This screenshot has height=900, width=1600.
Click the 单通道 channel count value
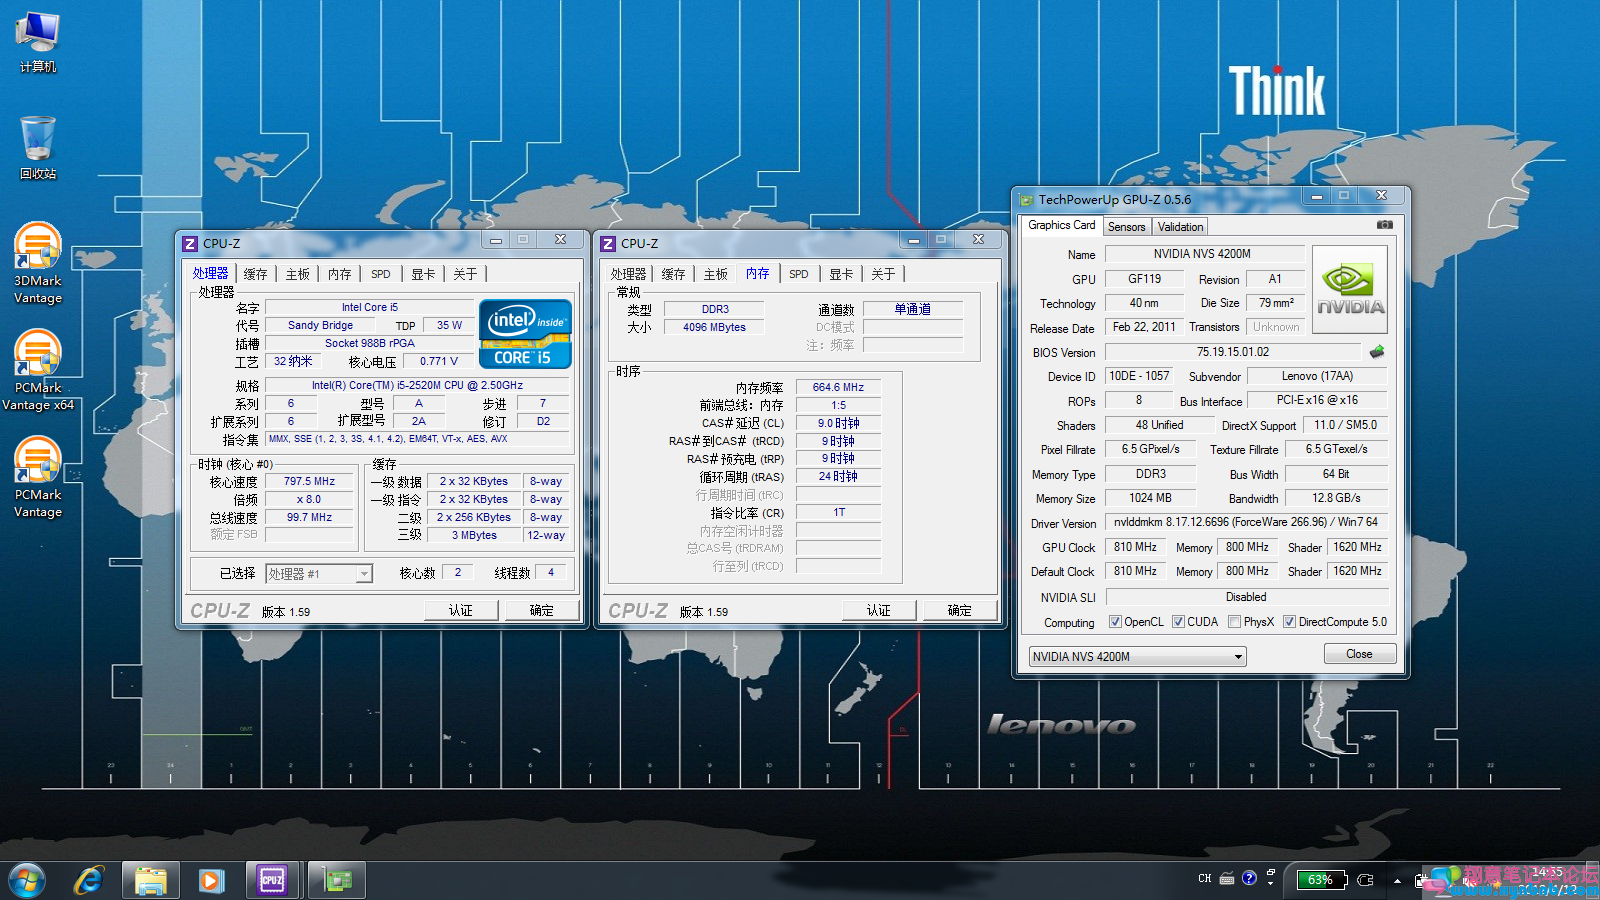point(913,309)
